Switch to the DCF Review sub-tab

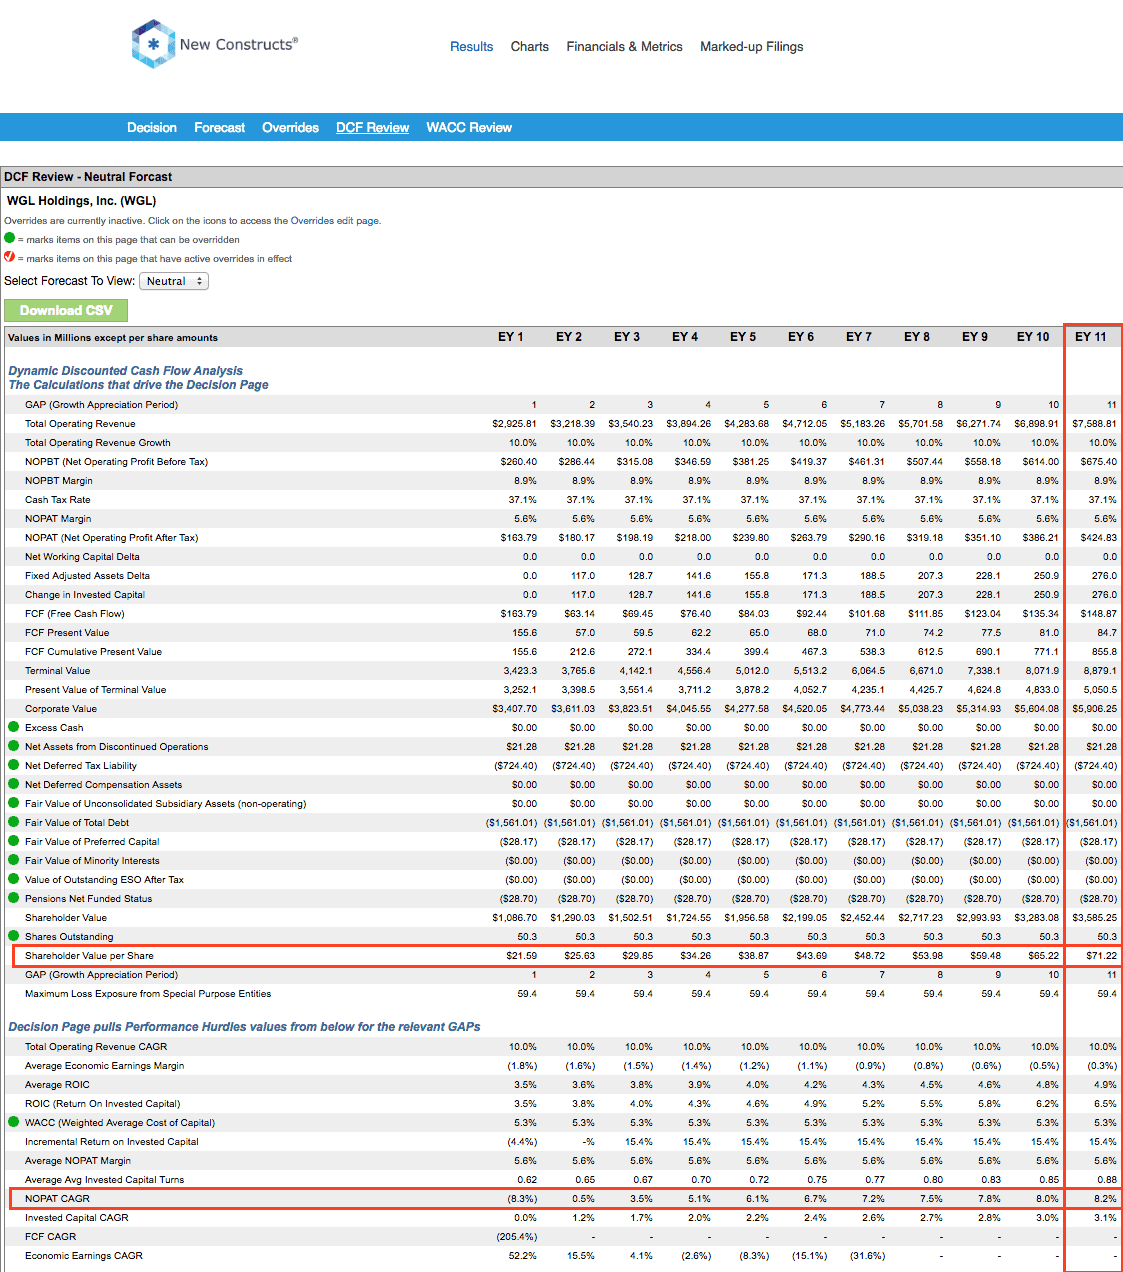pos(372,127)
